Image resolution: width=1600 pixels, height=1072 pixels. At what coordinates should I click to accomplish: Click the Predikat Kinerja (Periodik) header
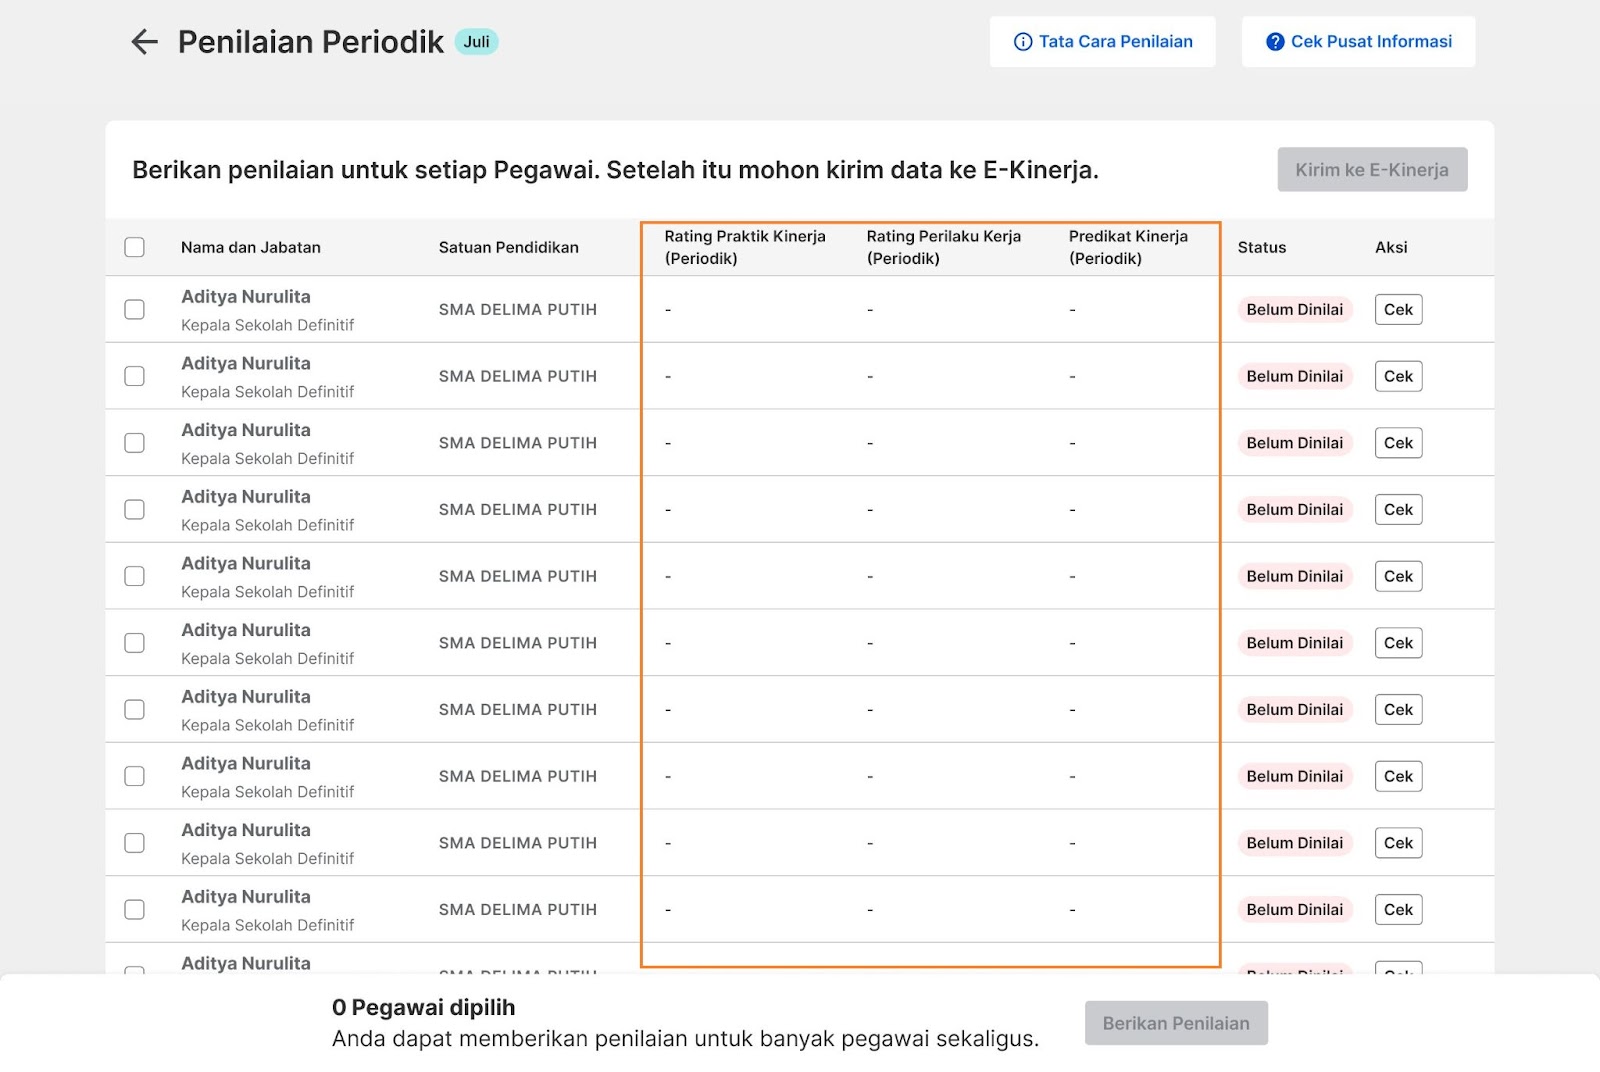coord(1128,247)
